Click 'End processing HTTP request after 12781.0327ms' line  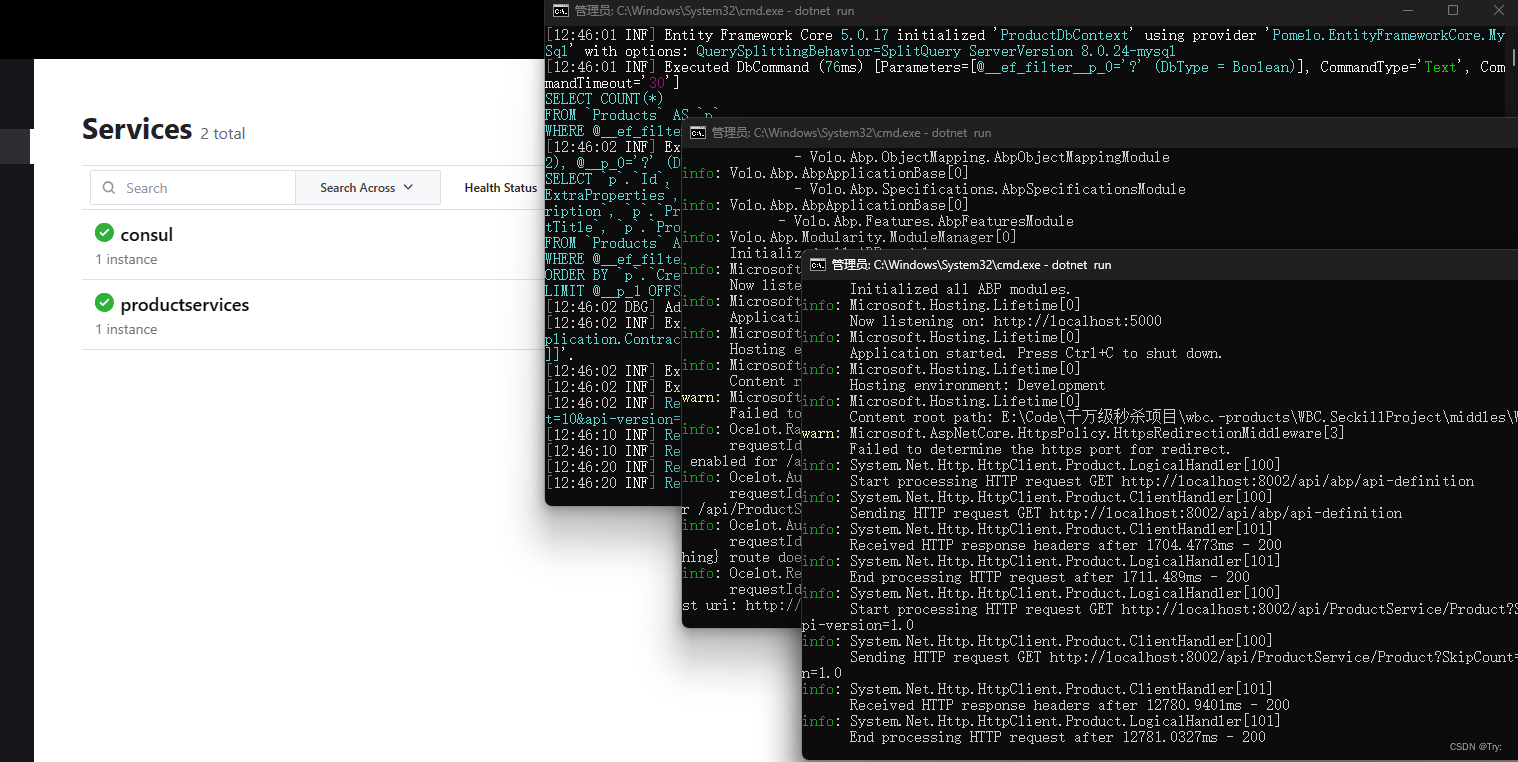pyautogui.click(x=1057, y=737)
